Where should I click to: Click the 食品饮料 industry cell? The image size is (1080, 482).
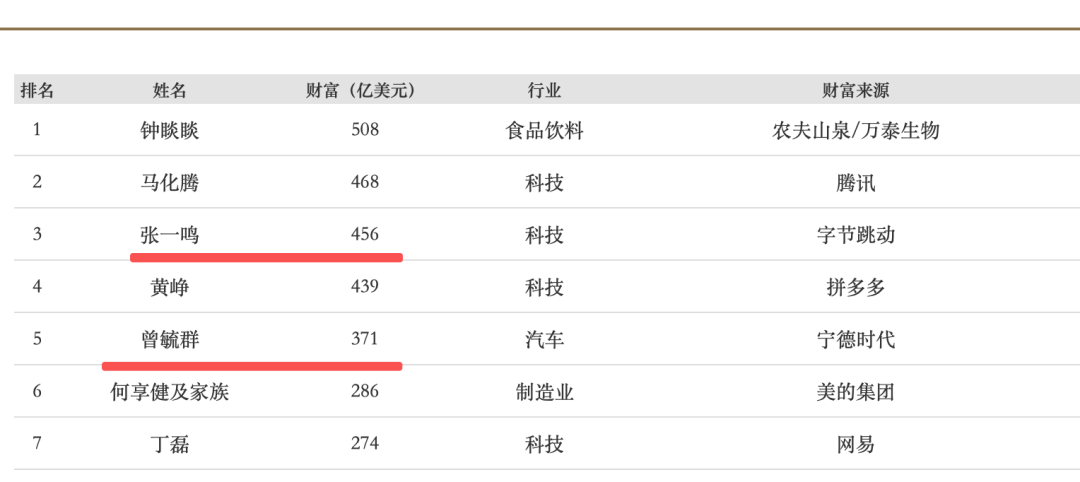point(545,130)
